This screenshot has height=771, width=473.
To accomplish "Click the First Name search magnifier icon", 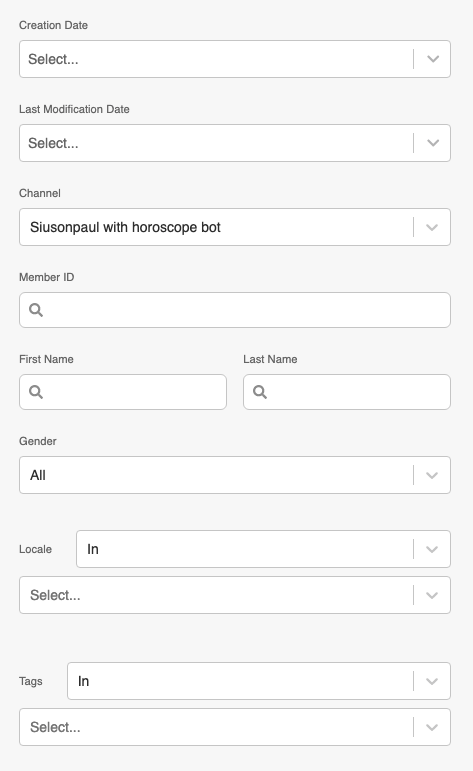I will pos(36,392).
